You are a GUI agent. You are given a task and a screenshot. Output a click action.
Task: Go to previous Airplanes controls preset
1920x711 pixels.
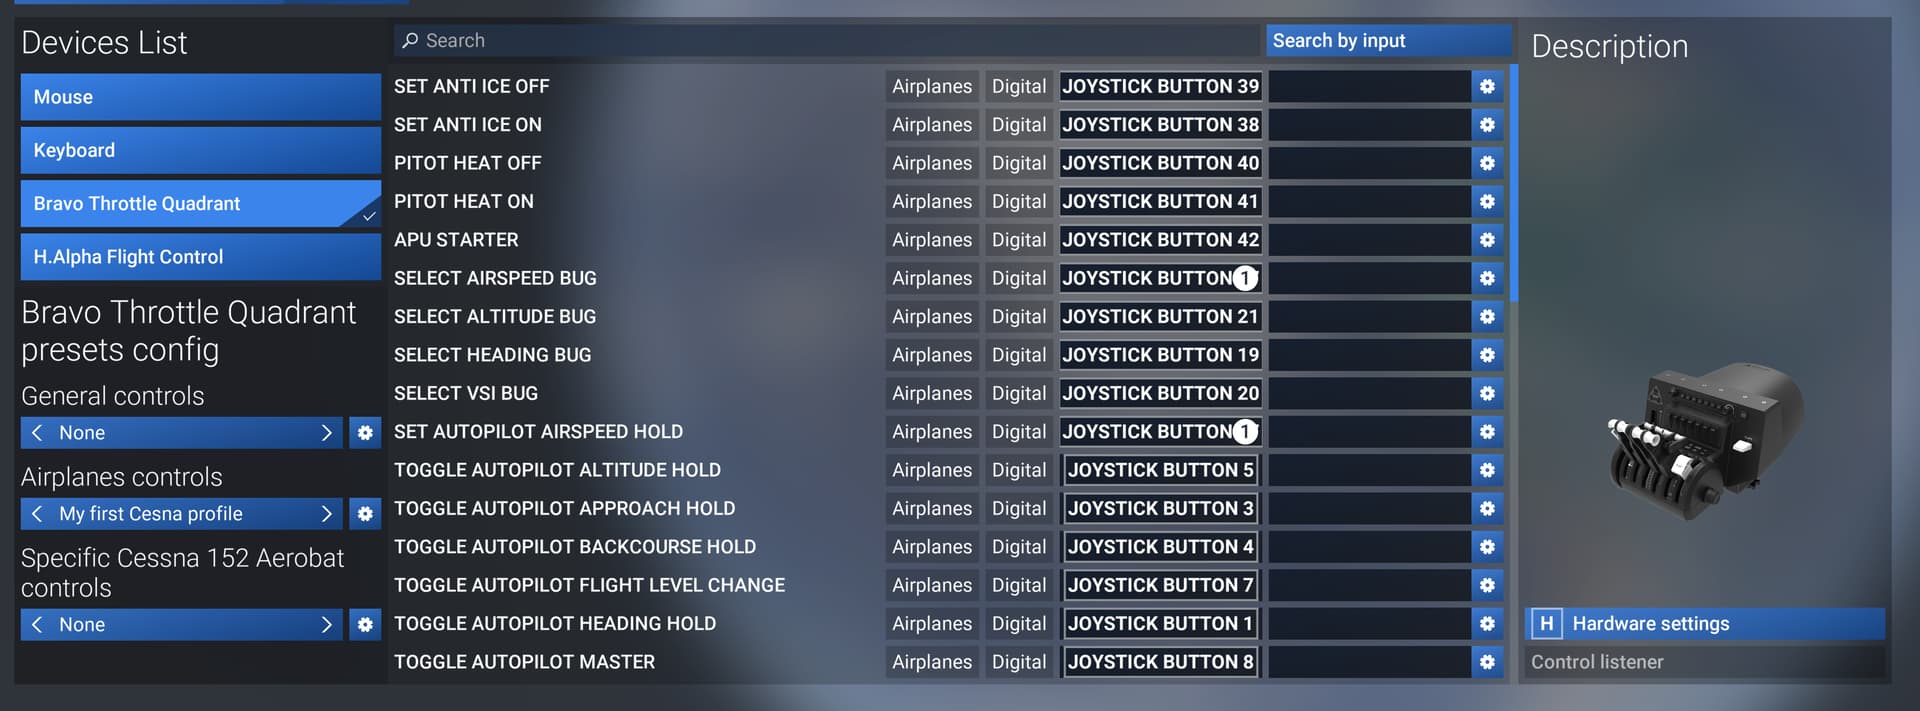[37, 514]
